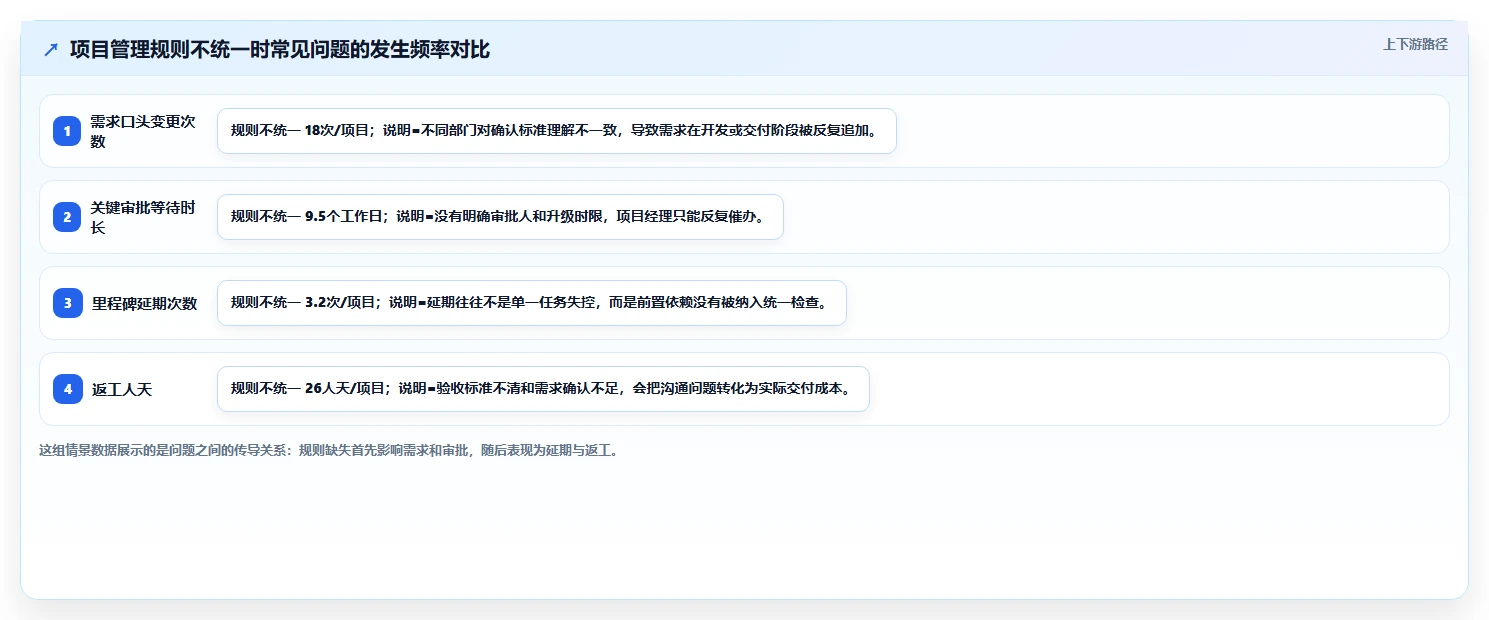The image size is (1489, 620).
Task: Click the 返工人天 label
Action: click(x=122, y=389)
